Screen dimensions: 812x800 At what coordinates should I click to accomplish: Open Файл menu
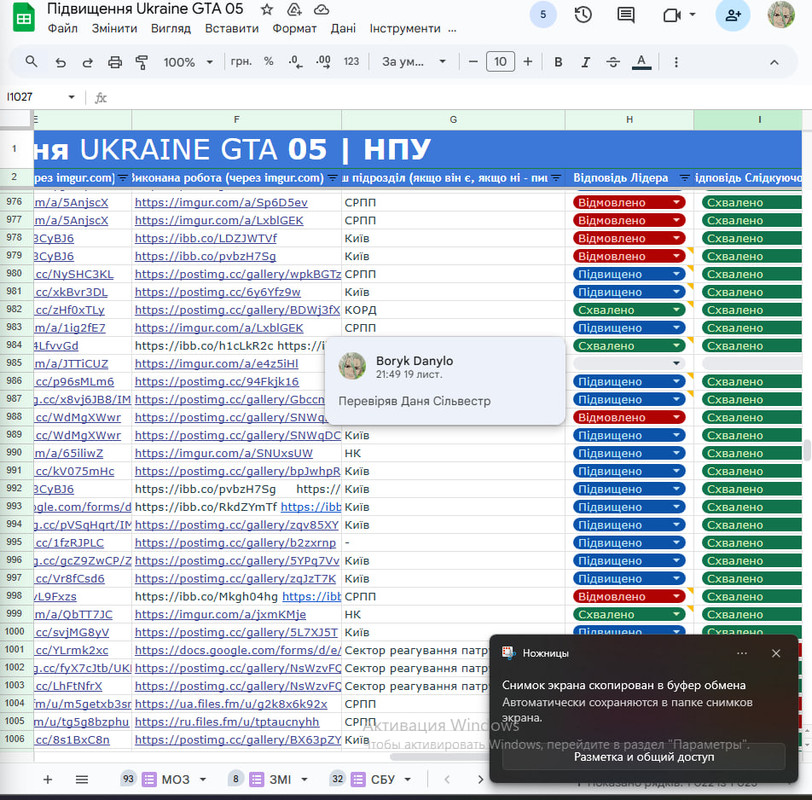coord(63,28)
